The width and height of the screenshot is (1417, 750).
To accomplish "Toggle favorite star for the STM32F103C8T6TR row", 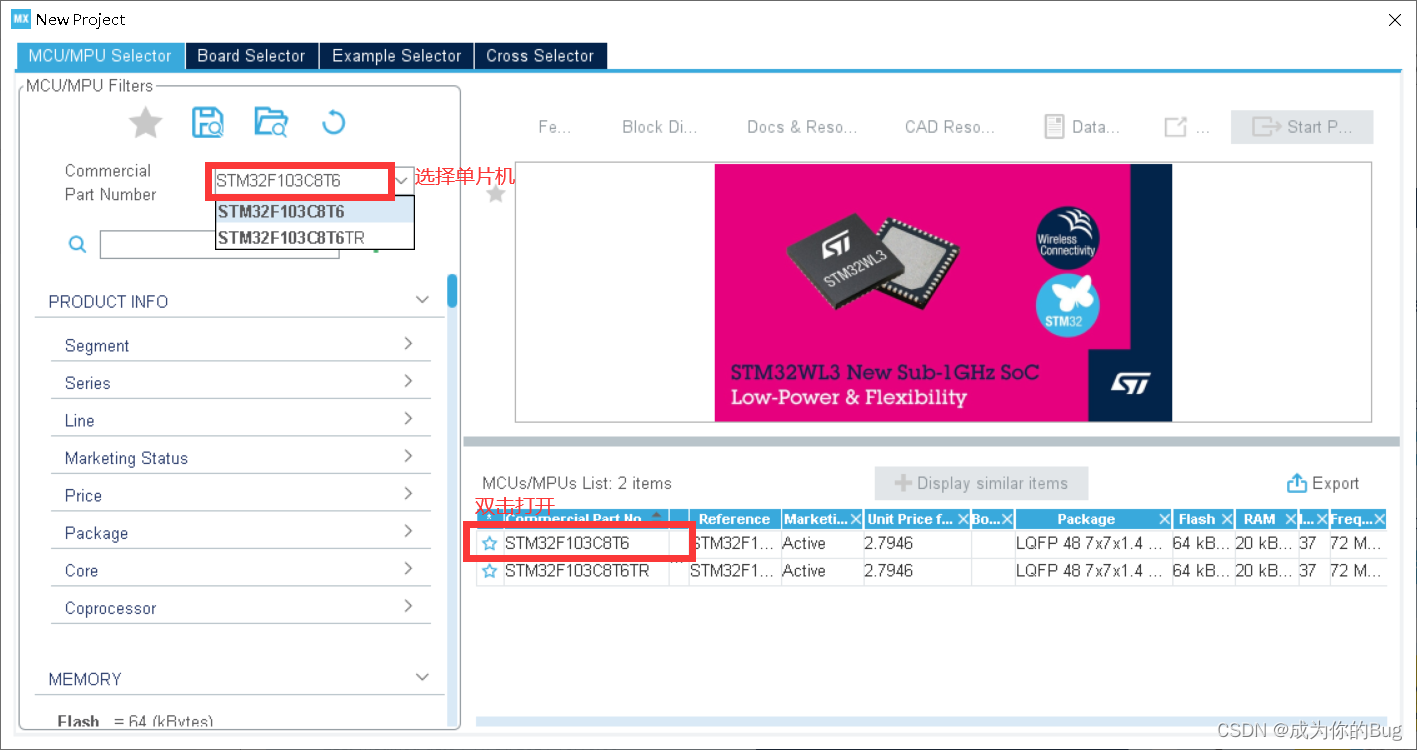I will point(489,571).
